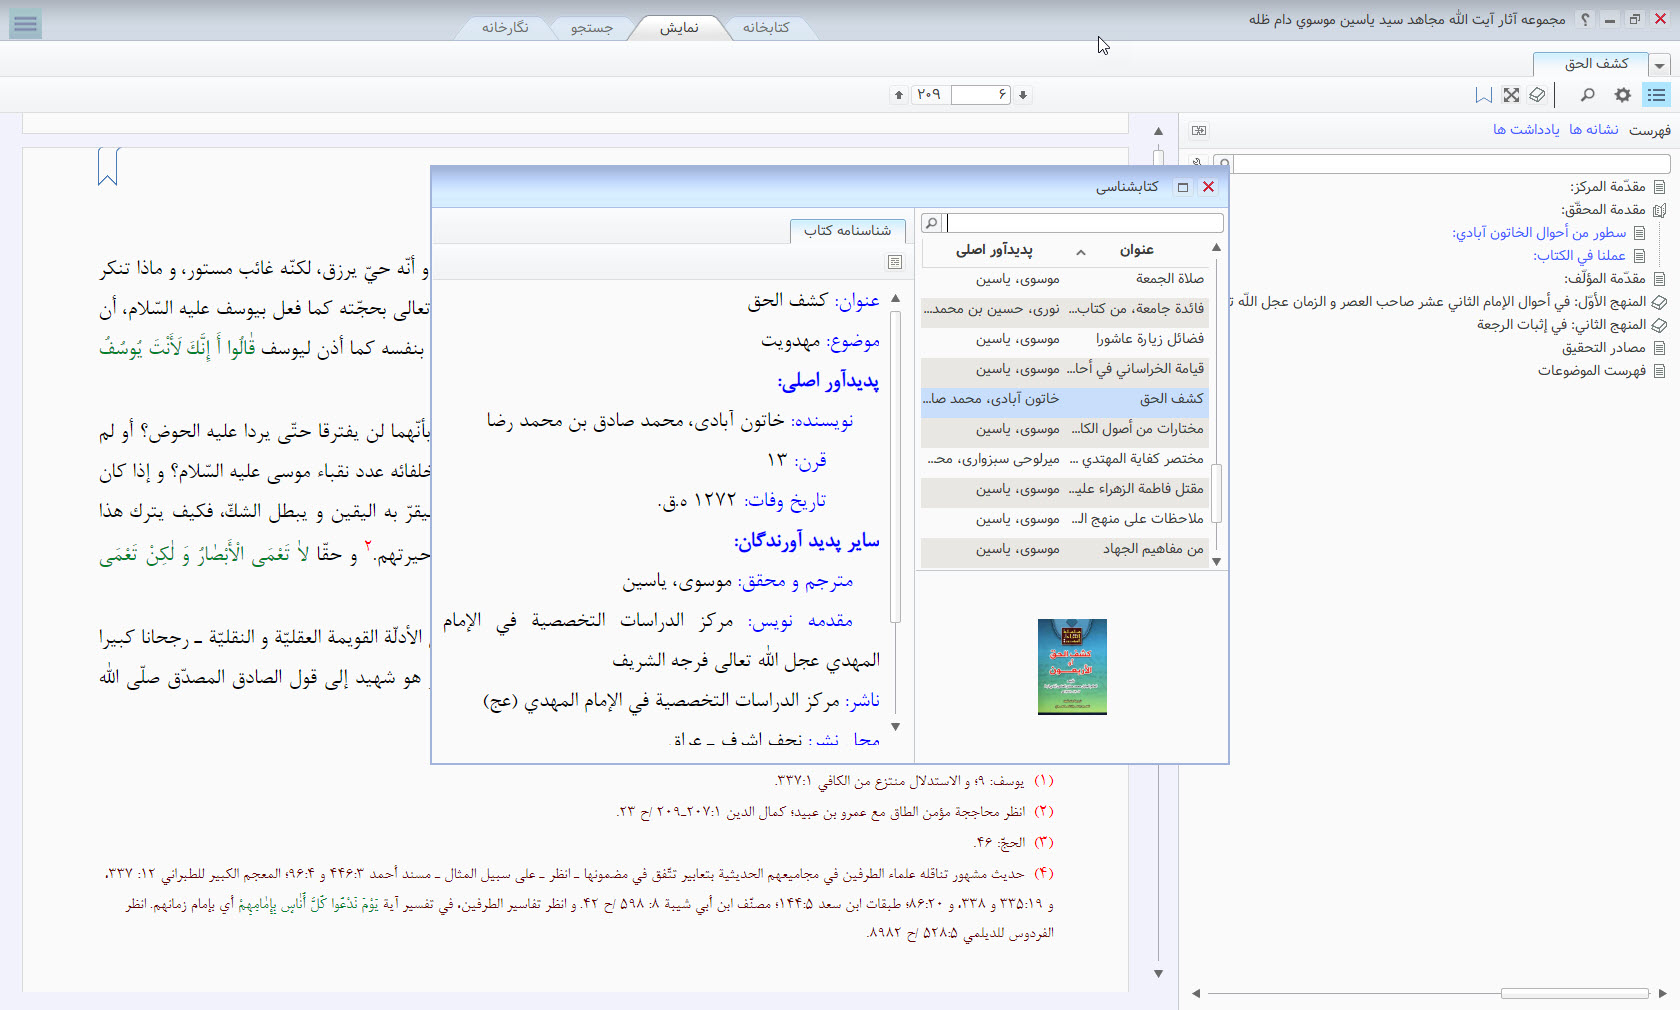Switch to the نگارخانه tab
Viewport: 1680px width, 1010px height.
click(505, 28)
